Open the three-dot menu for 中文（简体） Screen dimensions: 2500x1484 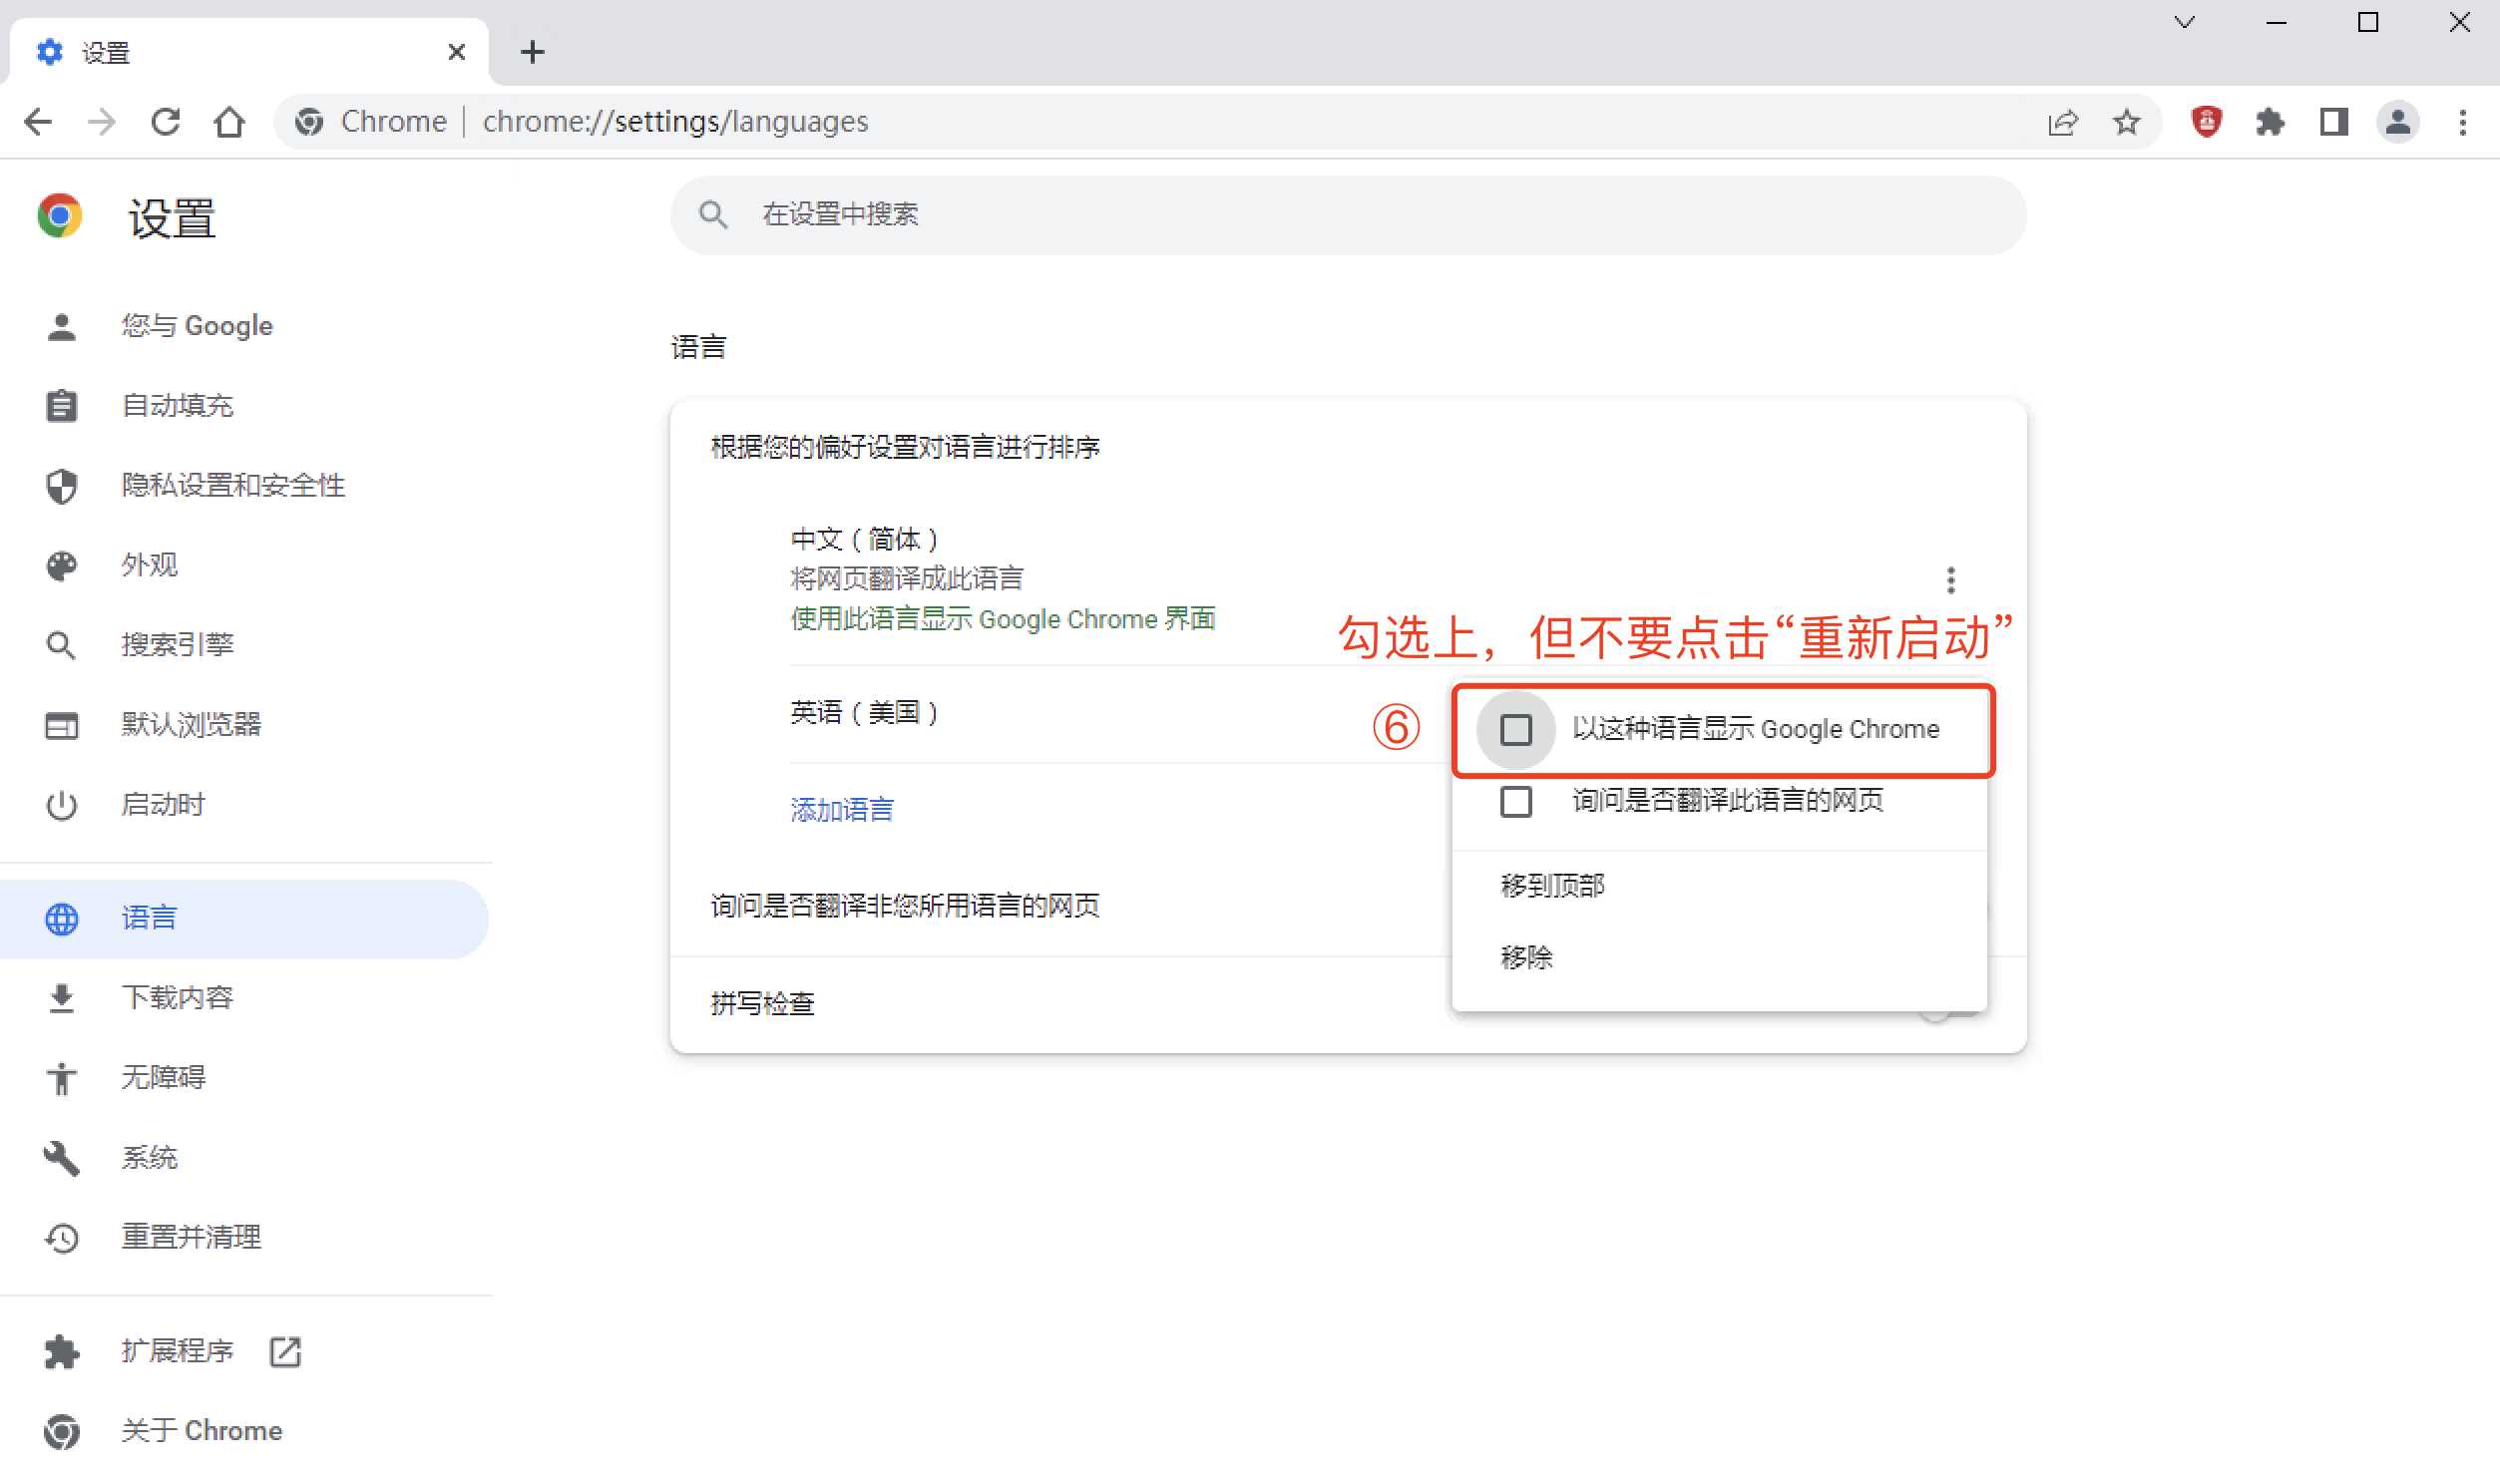click(1949, 578)
